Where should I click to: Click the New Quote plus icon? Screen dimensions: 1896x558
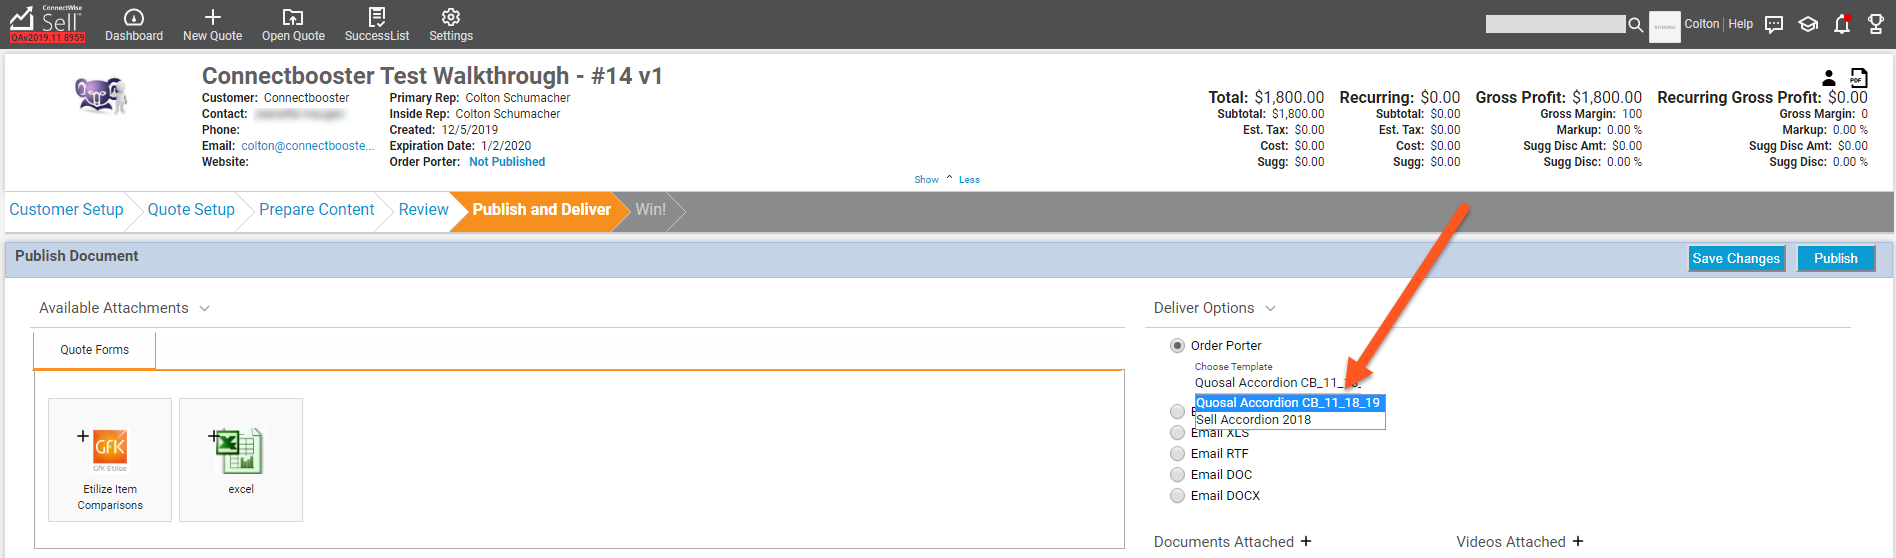(212, 18)
